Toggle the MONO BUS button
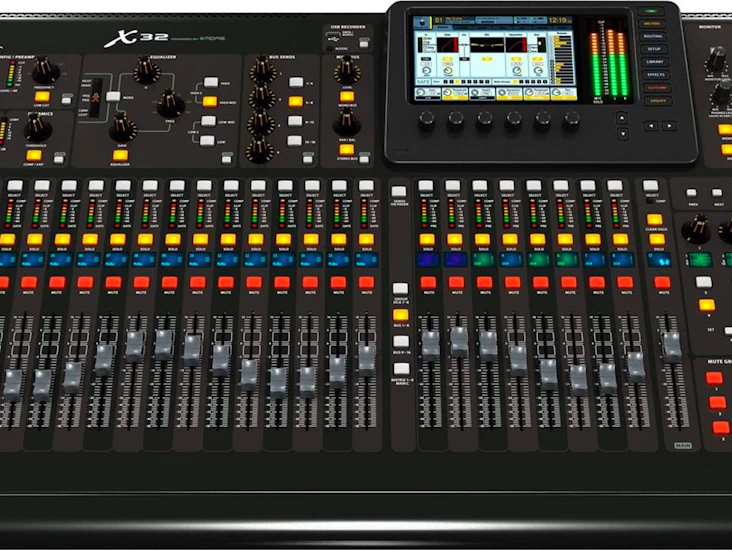This screenshot has height=550, width=732. pyautogui.click(x=346, y=97)
